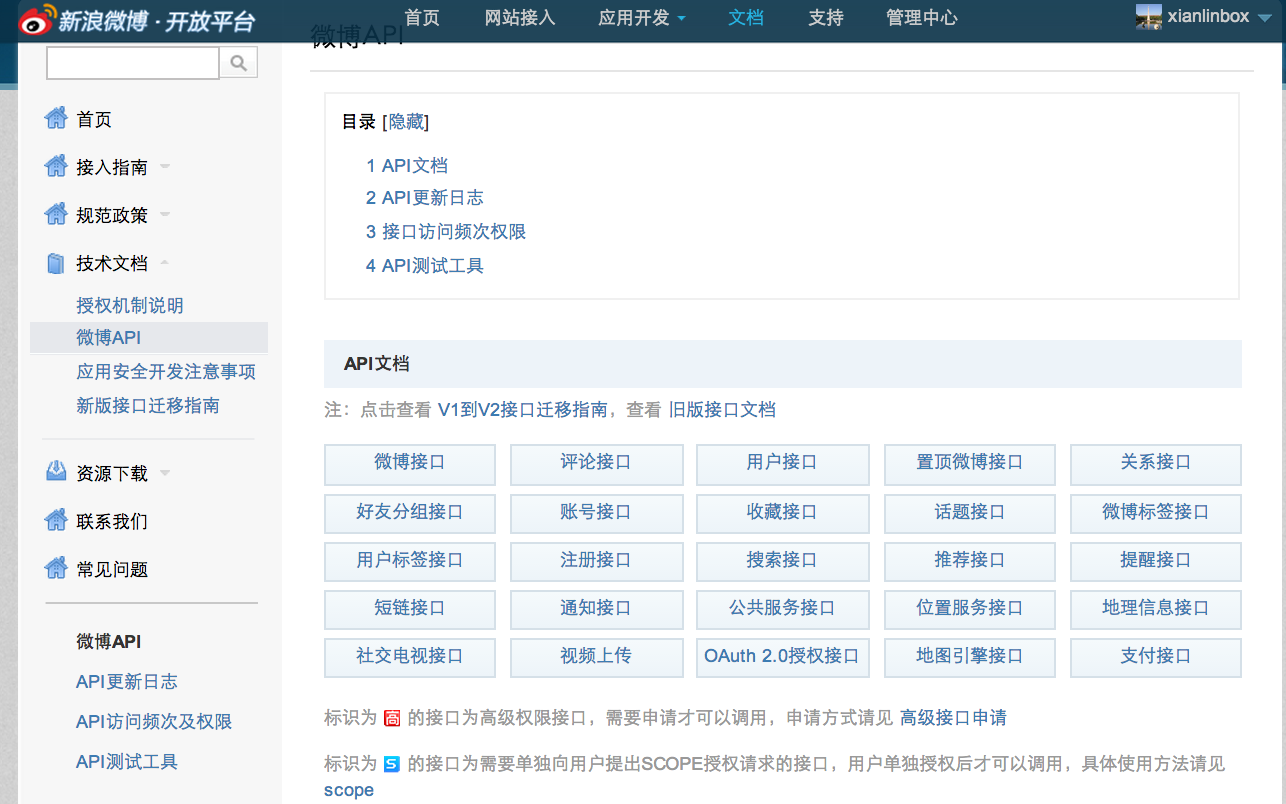Click the 地理信息接口 button
Screen dimensions: 1286x804
pos(1156,609)
